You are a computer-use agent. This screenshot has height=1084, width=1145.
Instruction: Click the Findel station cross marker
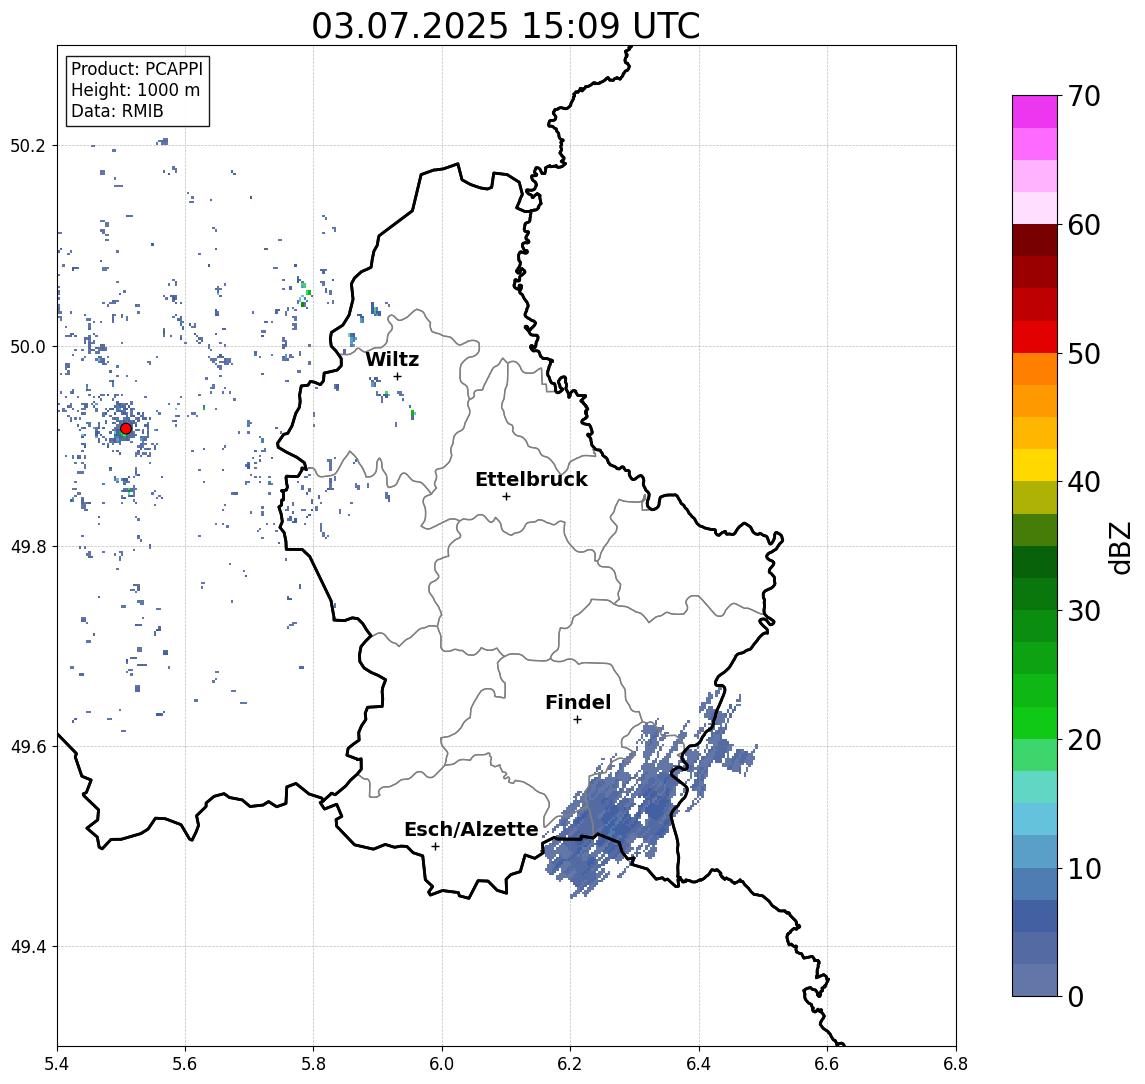point(577,720)
